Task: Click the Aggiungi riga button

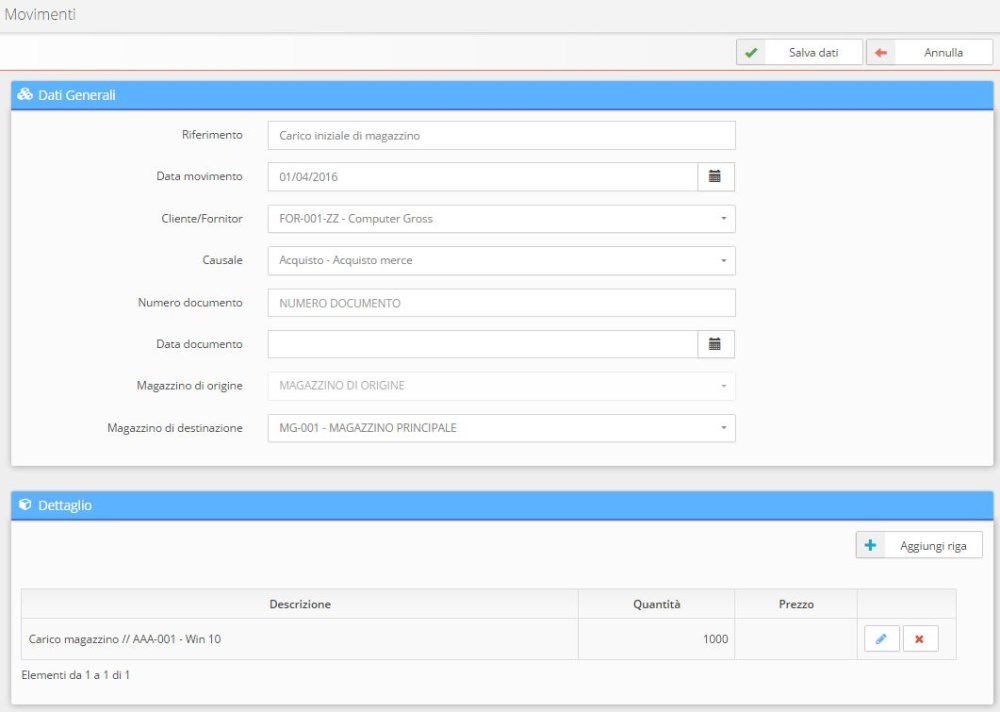Action: (919, 545)
